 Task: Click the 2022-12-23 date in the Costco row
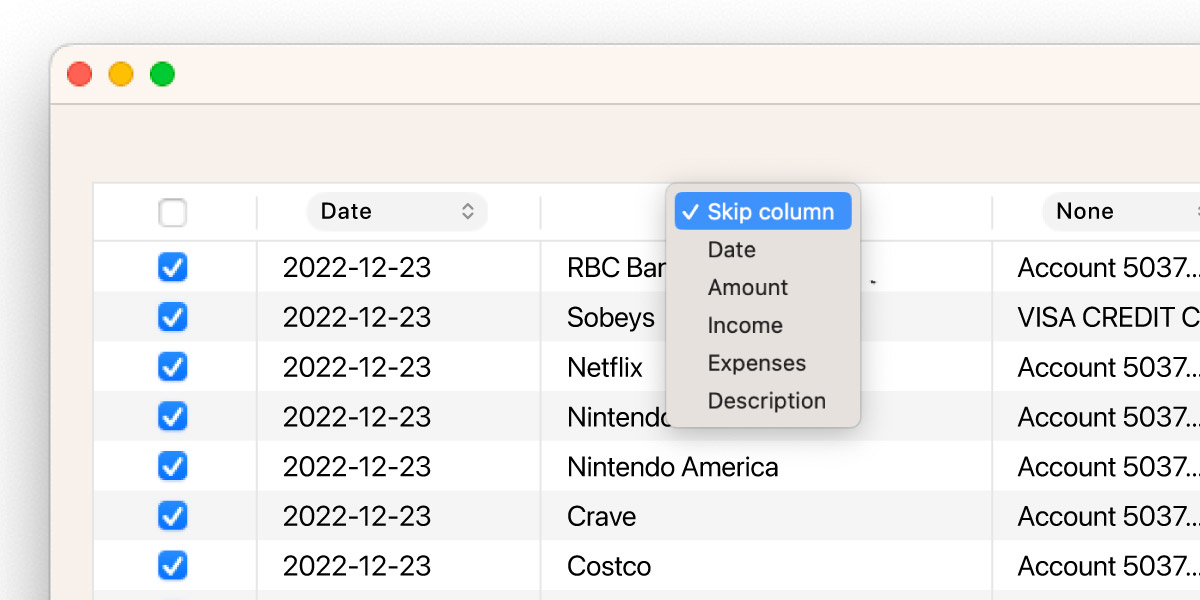click(357, 567)
